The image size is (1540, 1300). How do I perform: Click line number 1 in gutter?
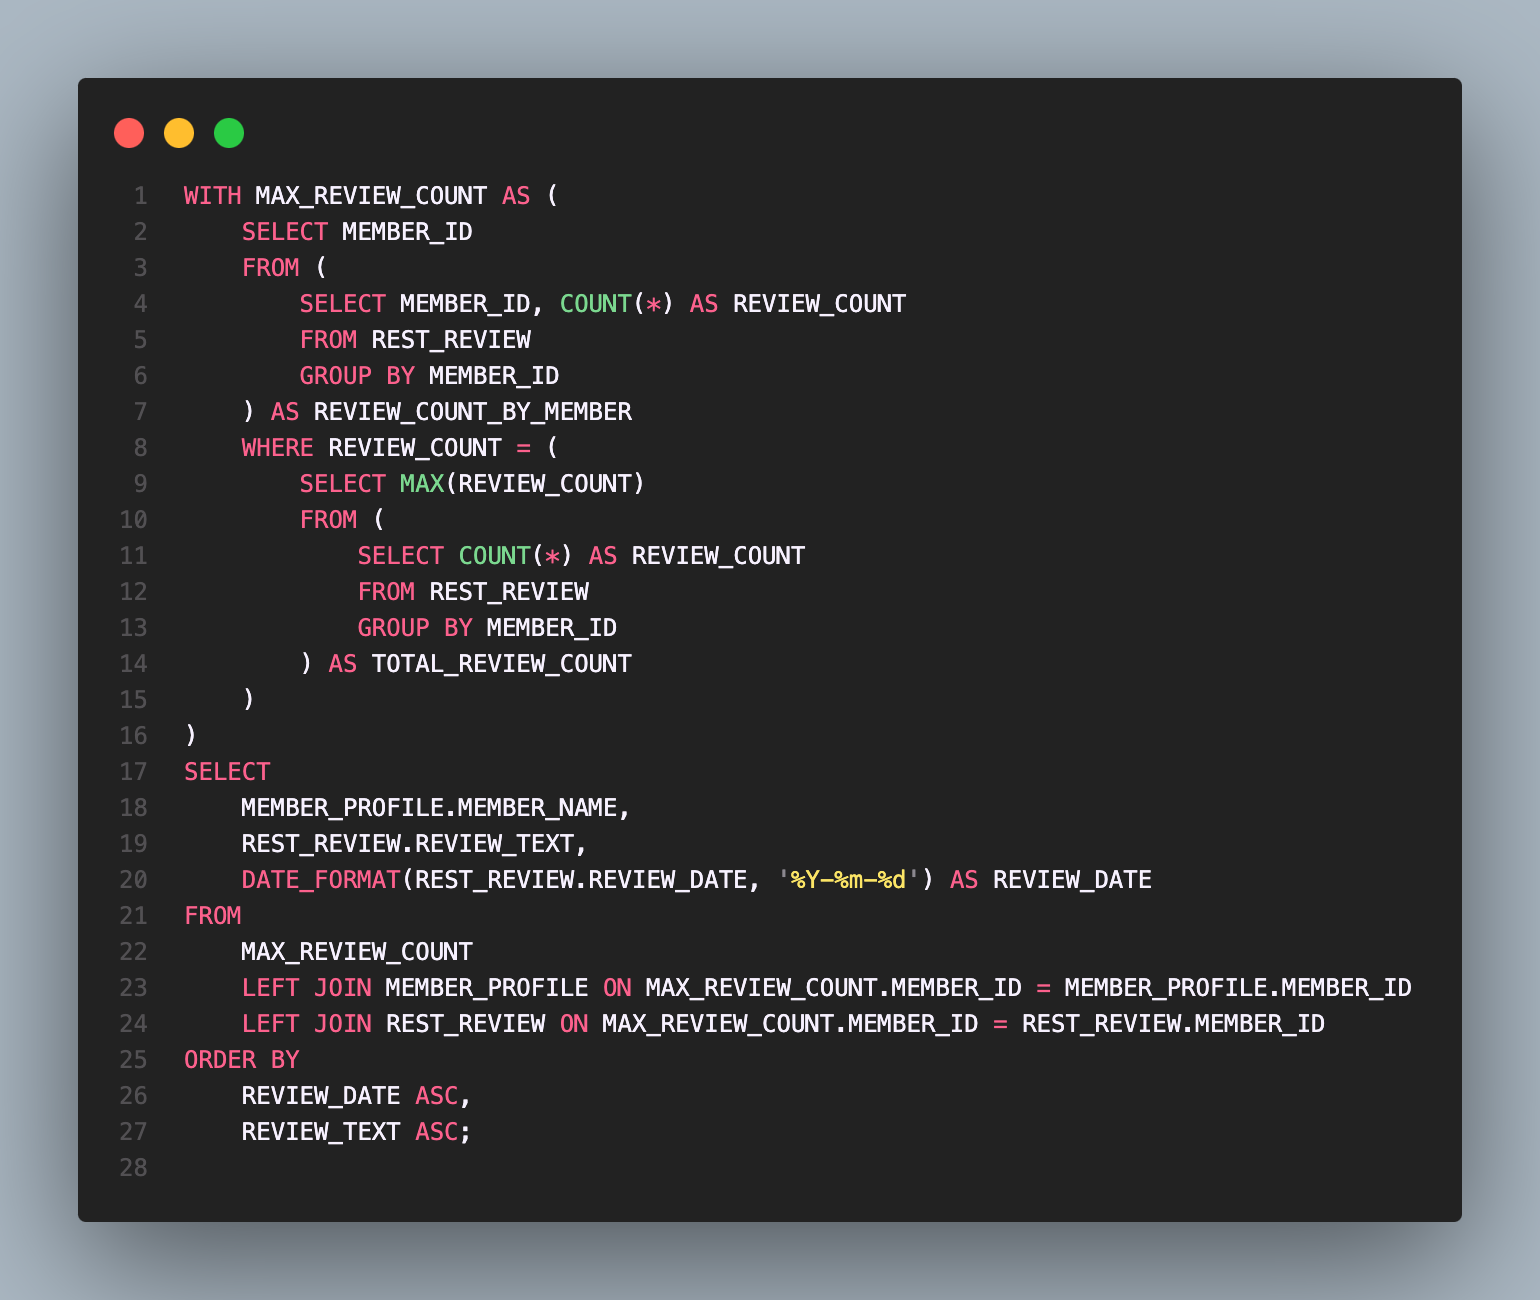[x=140, y=196]
